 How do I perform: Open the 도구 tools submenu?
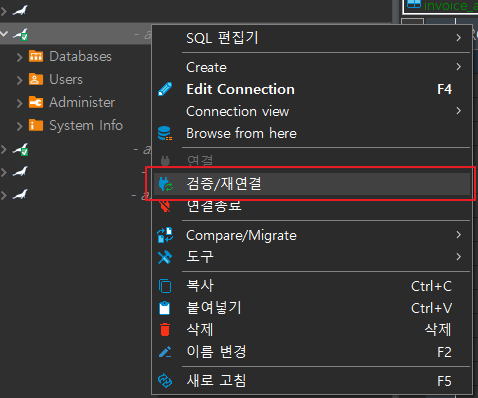[312, 257]
